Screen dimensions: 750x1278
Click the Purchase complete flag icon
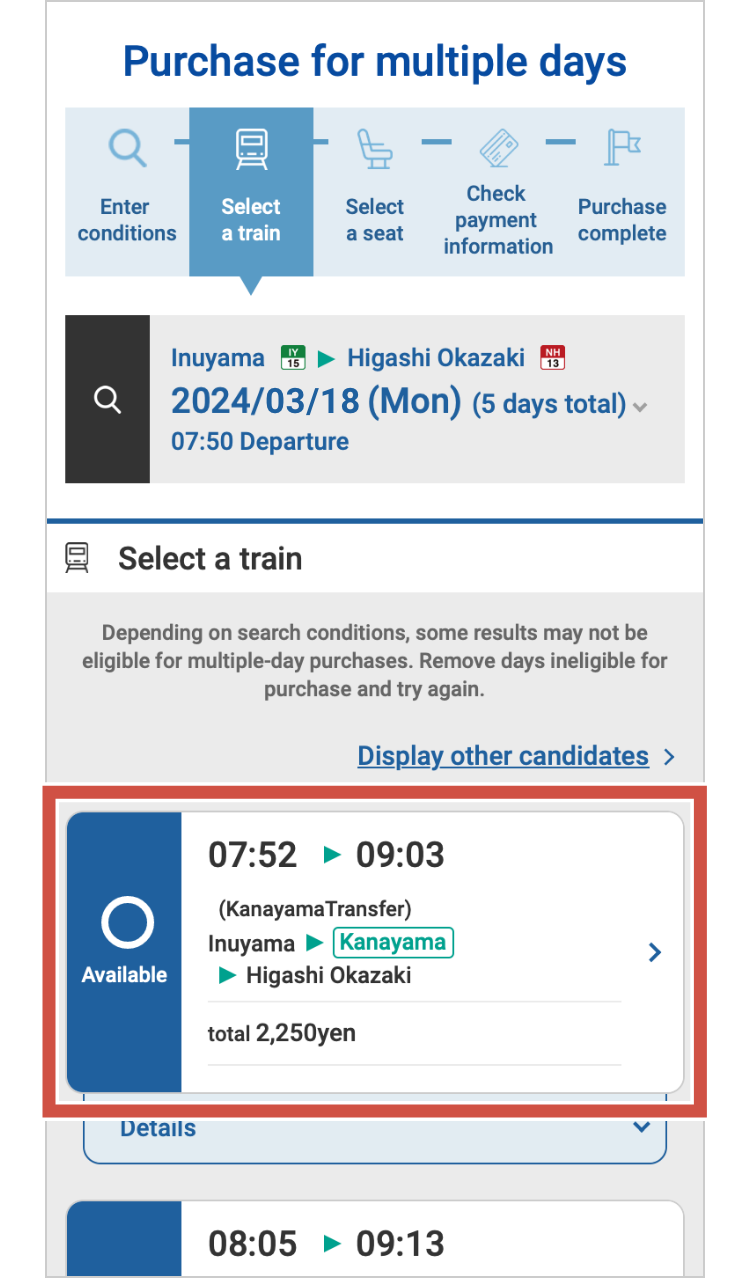(x=622, y=148)
